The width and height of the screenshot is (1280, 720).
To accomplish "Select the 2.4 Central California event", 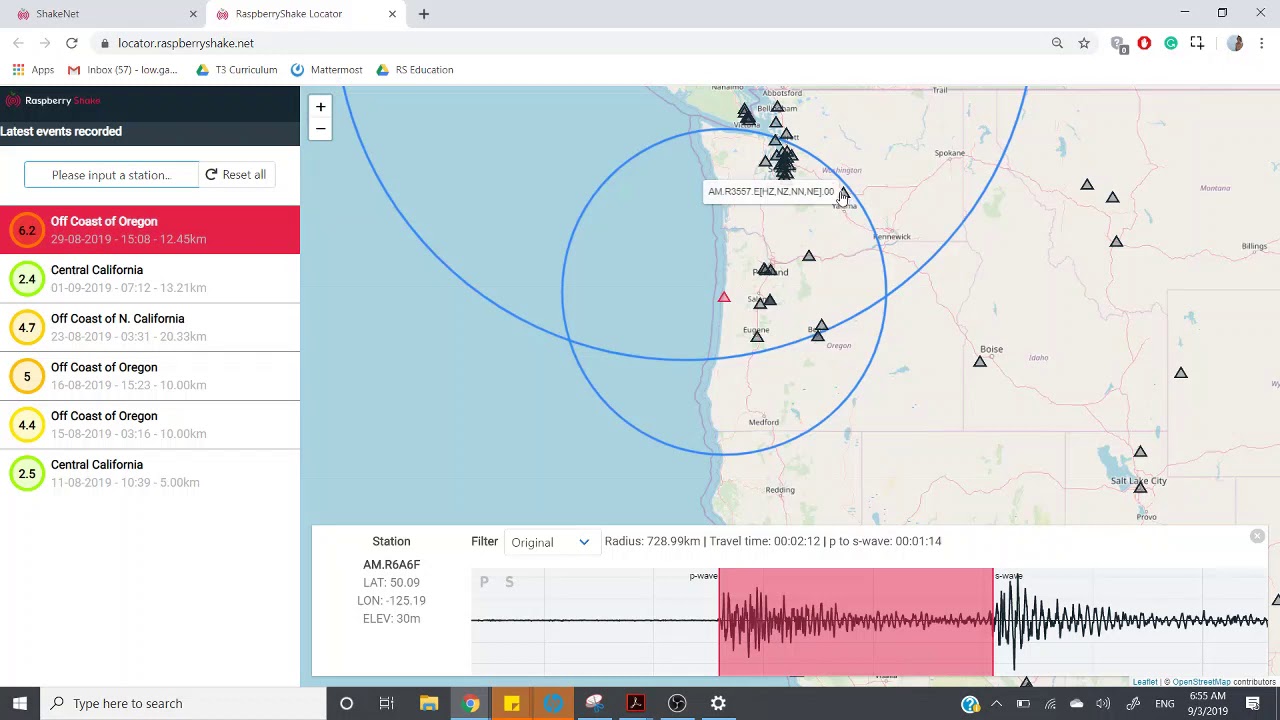I will (150, 279).
